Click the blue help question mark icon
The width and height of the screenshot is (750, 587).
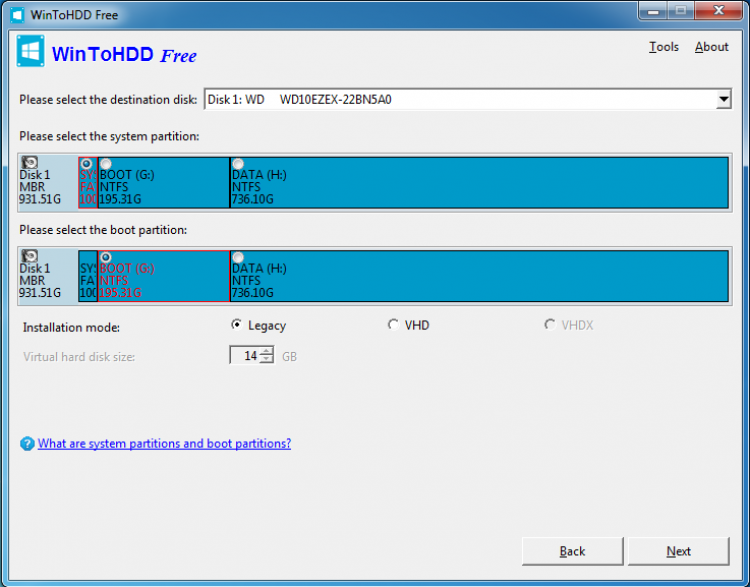(x=27, y=443)
